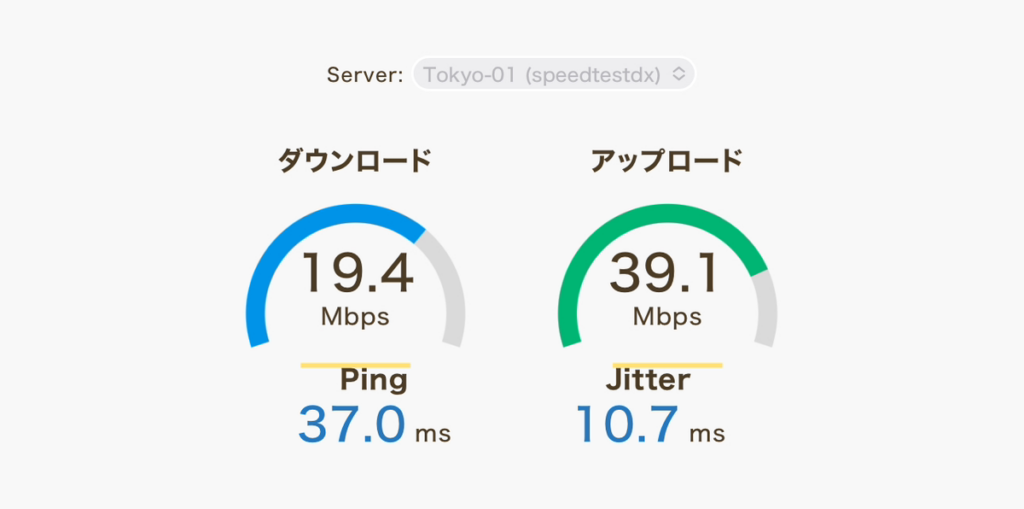Screen dimensions: 1024x509
Task: Click the ms unit next to 10.7
Action: point(707,434)
